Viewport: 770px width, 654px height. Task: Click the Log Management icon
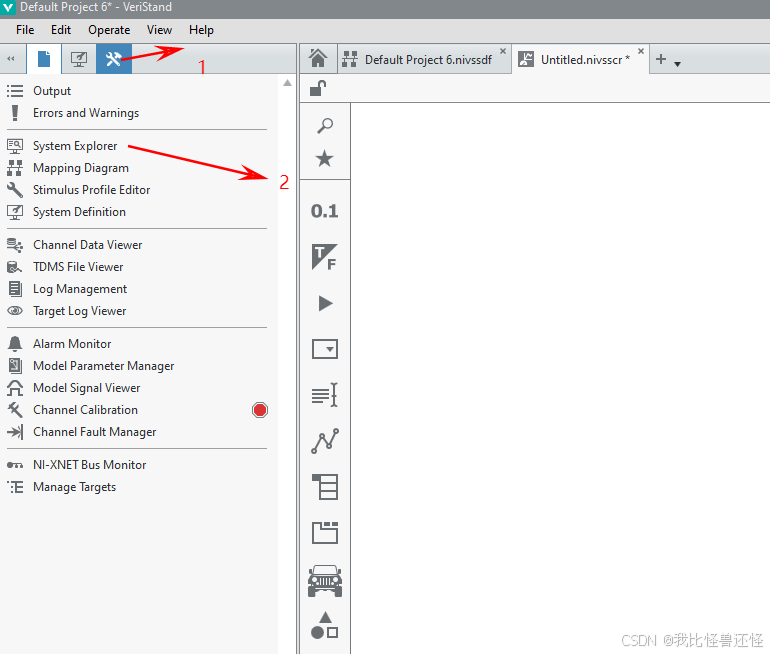[15, 289]
